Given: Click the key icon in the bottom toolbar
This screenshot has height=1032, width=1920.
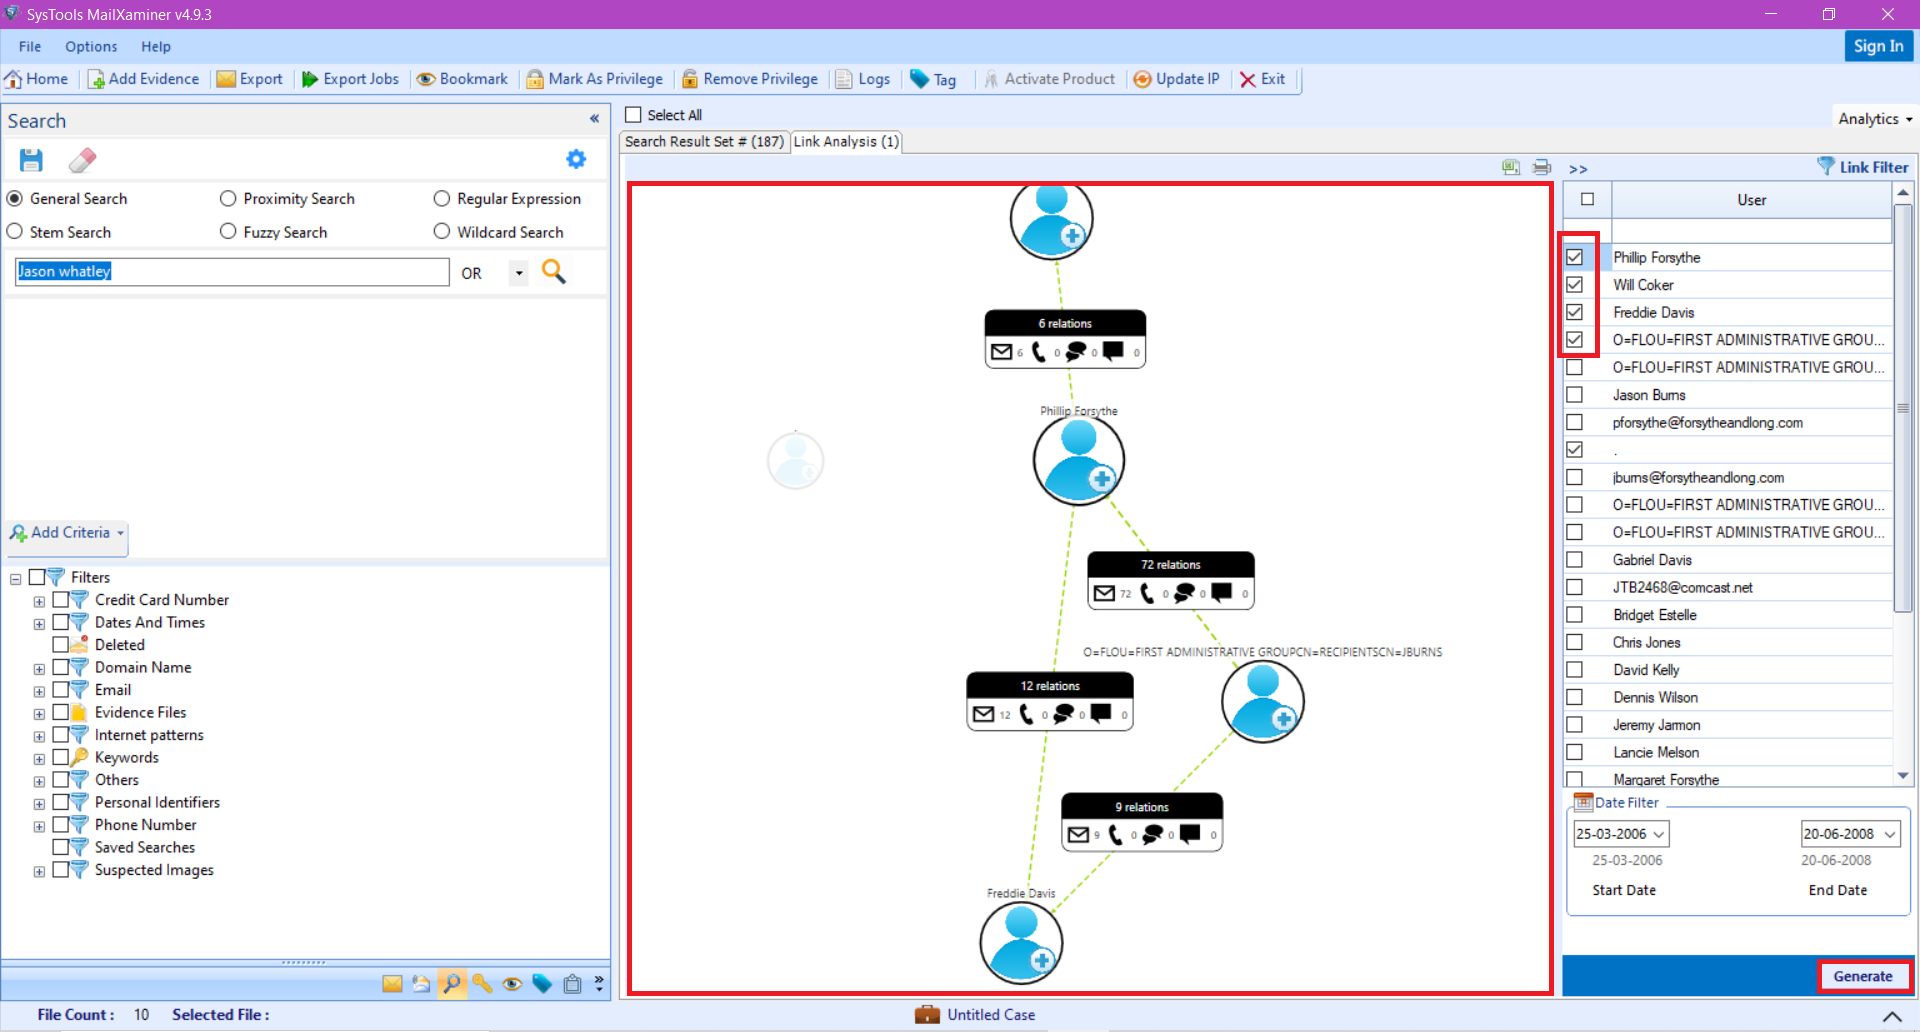Looking at the screenshot, I should tap(482, 984).
